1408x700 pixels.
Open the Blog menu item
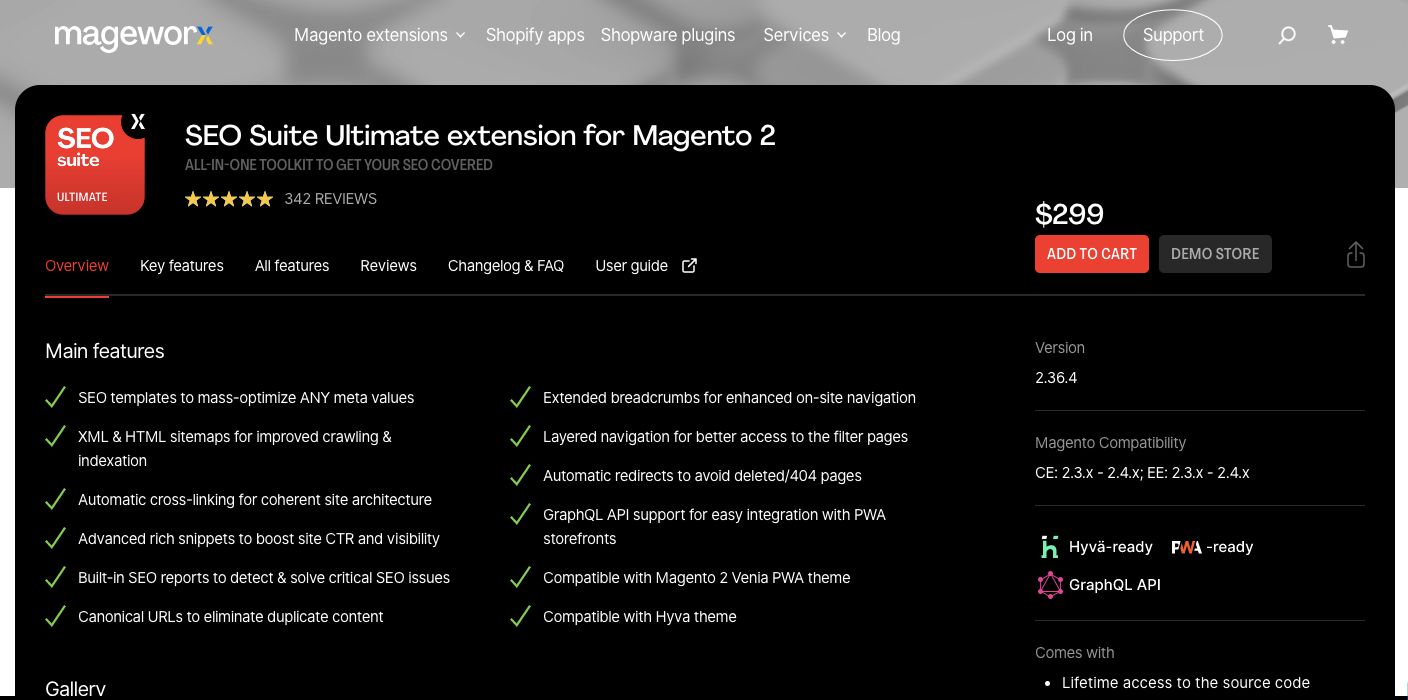pyautogui.click(x=884, y=35)
